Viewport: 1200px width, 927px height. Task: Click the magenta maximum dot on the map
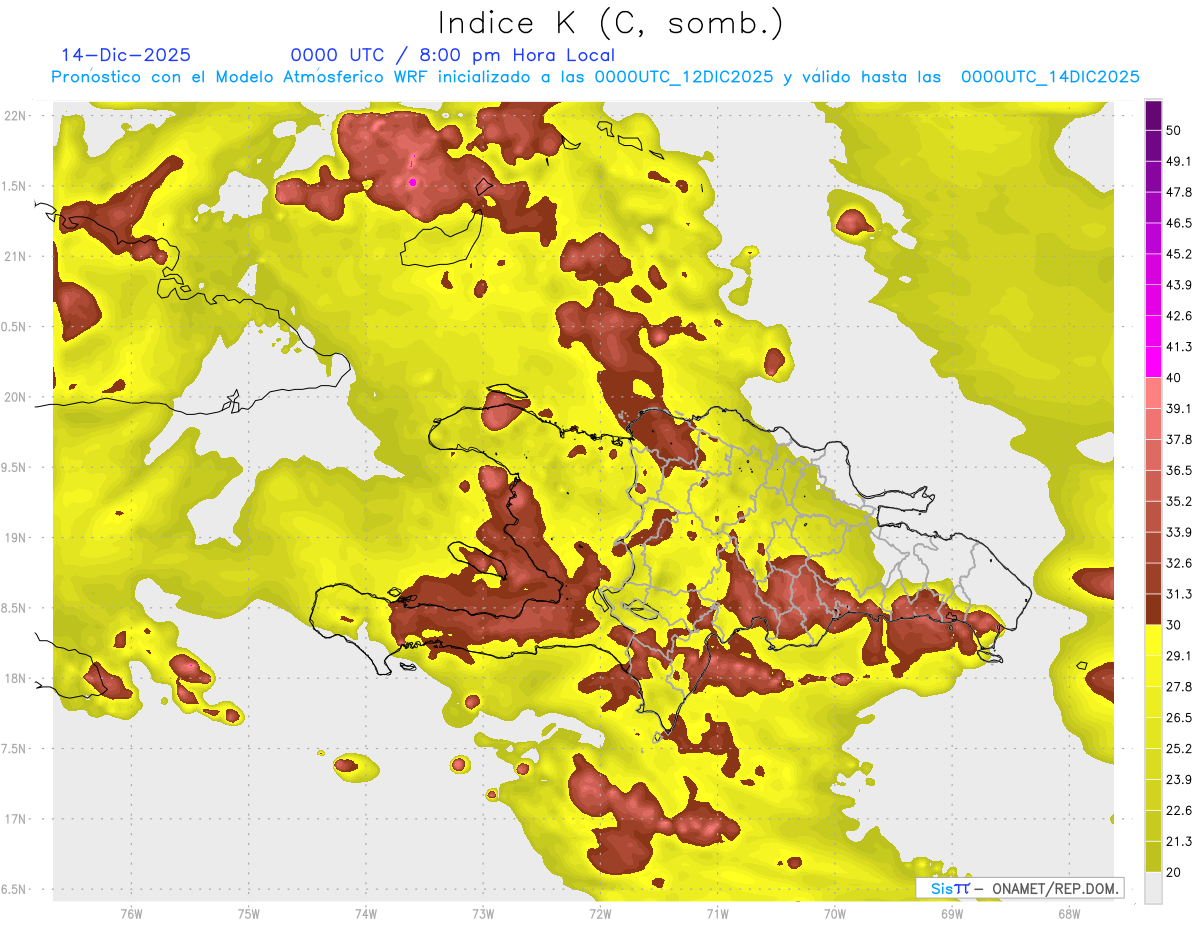413,182
